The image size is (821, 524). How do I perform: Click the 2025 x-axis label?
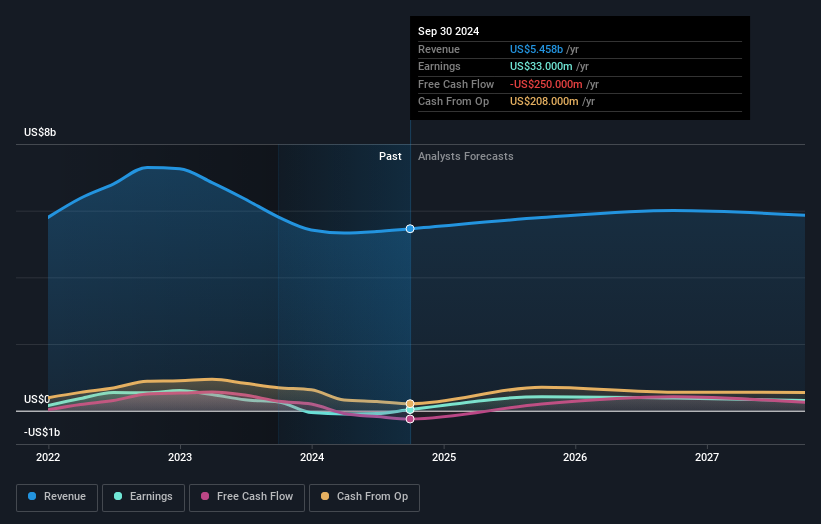point(444,458)
